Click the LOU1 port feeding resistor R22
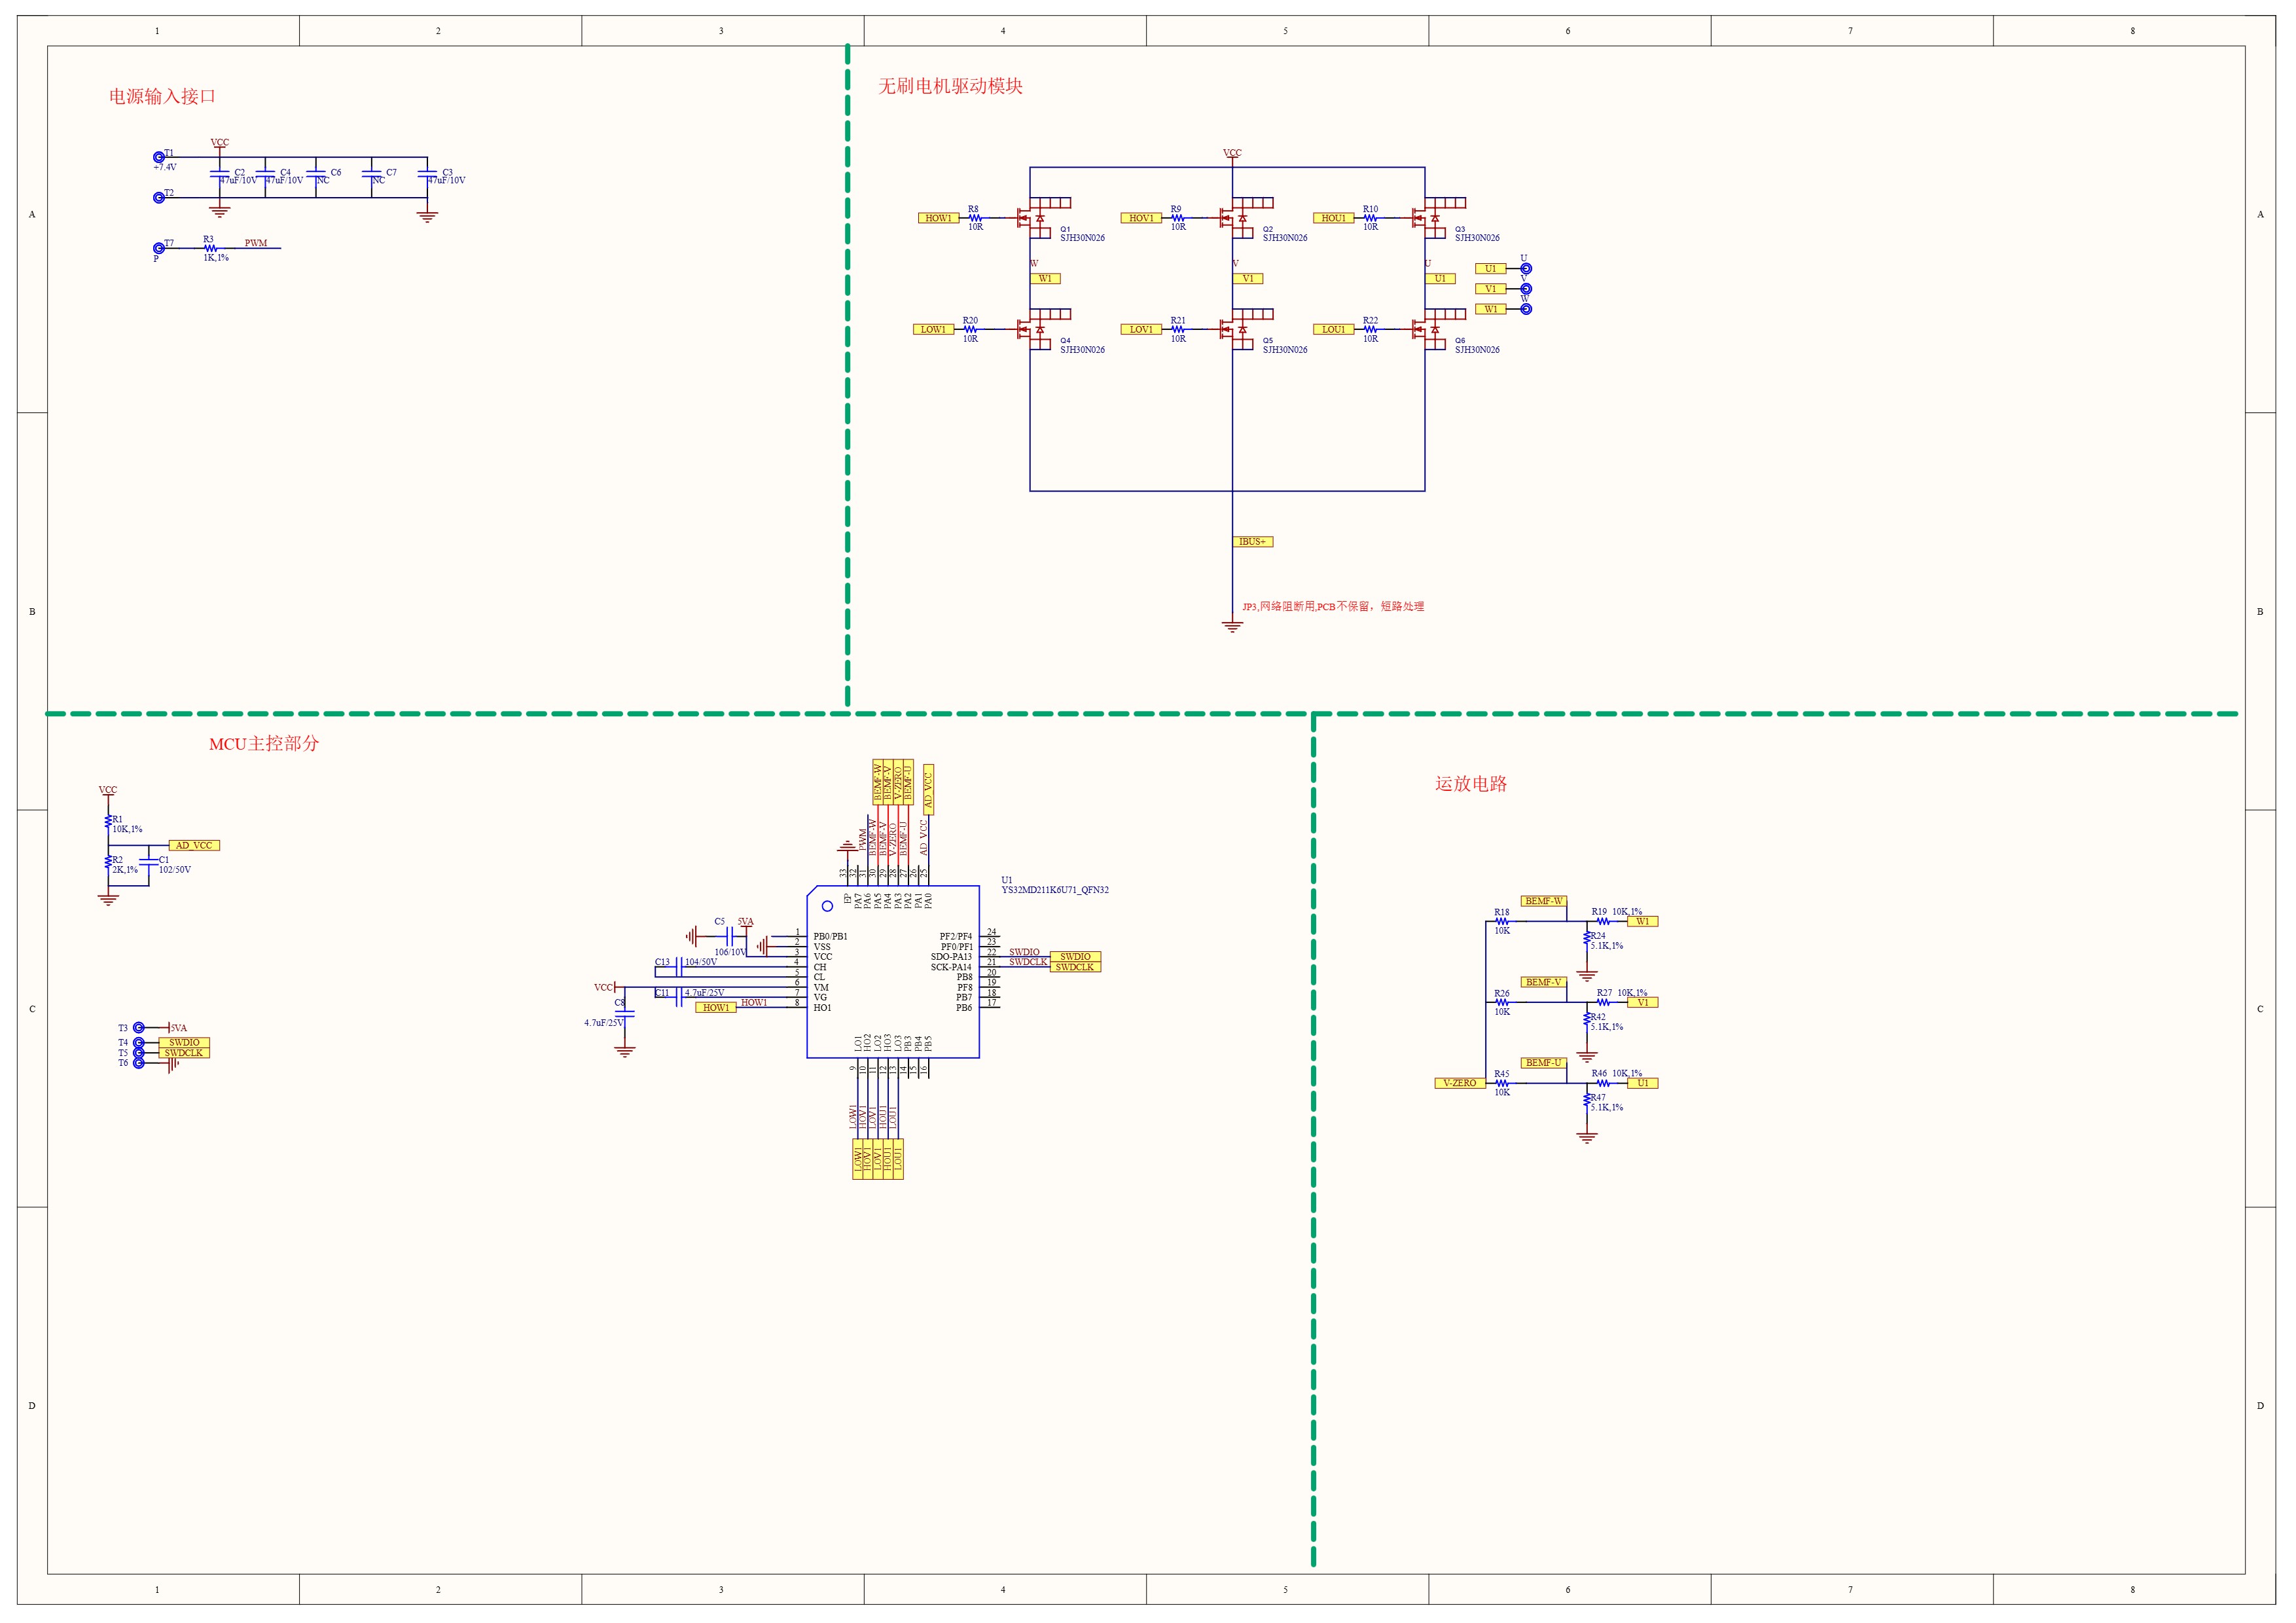Screen dimensions: 2296x1623 [1333, 329]
